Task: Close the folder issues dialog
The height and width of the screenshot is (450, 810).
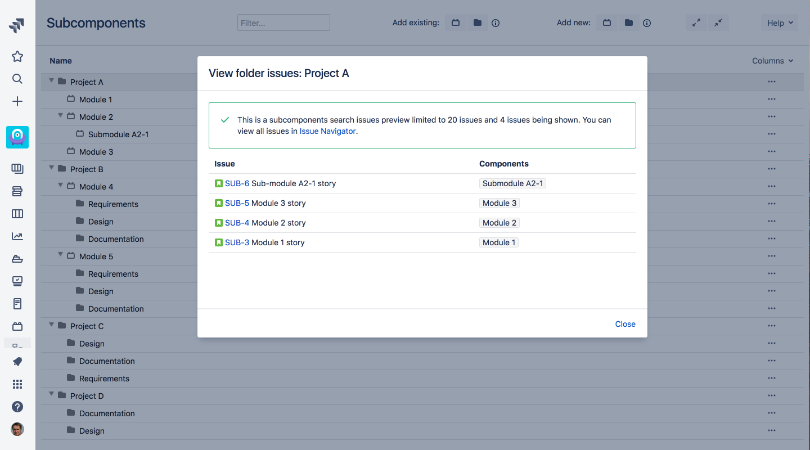Action: (625, 324)
